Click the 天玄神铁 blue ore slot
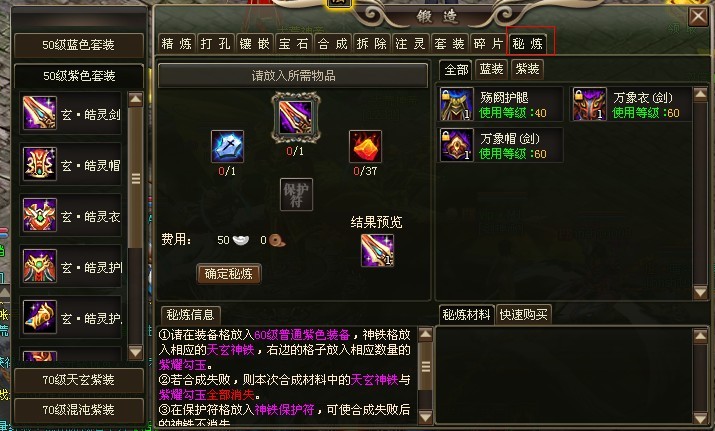 [x=228, y=146]
